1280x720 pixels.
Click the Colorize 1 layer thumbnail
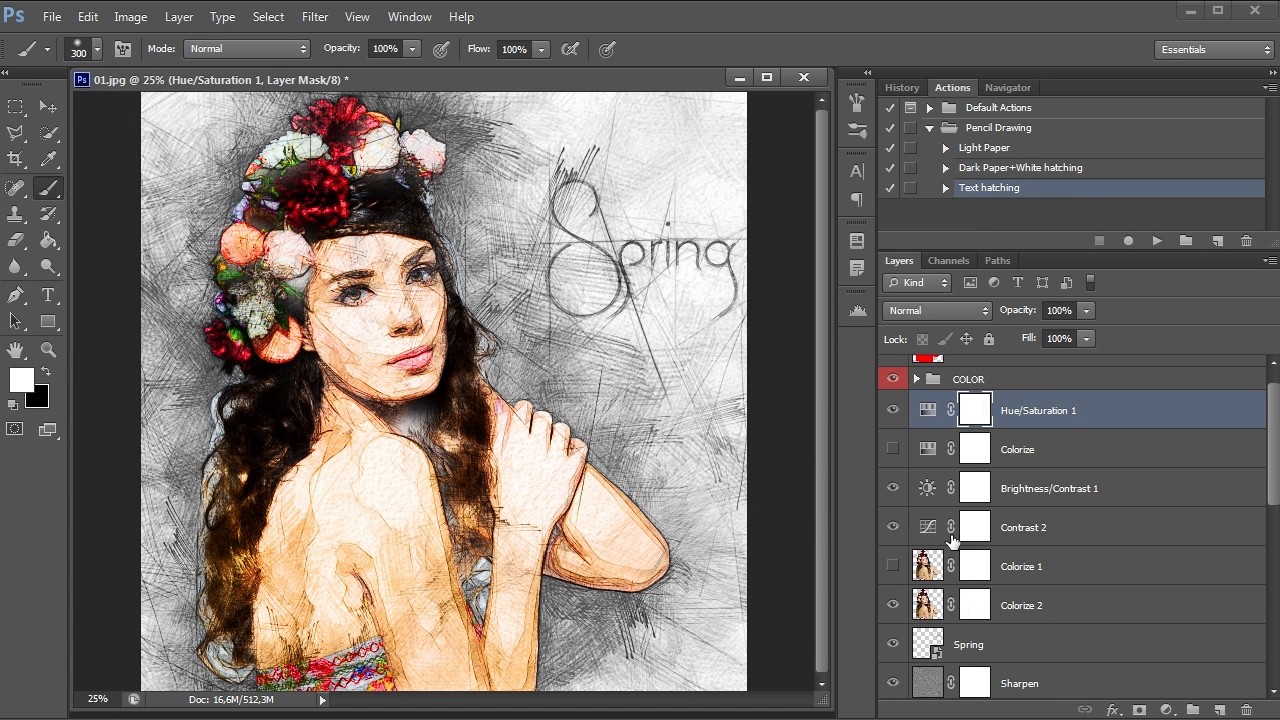pos(927,565)
